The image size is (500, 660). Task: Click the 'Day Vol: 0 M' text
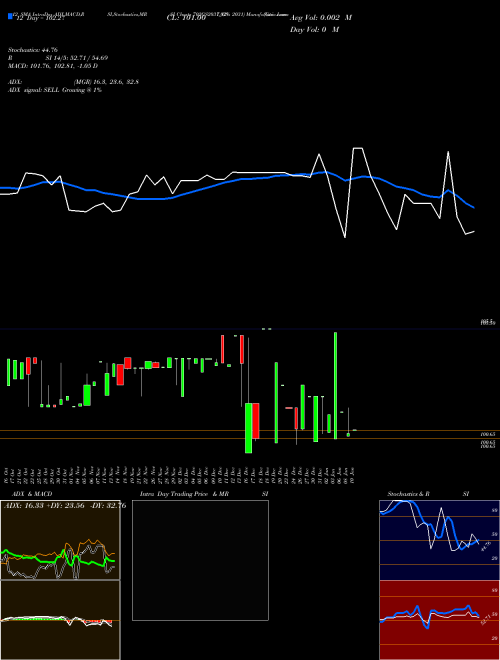click(x=314, y=29)
